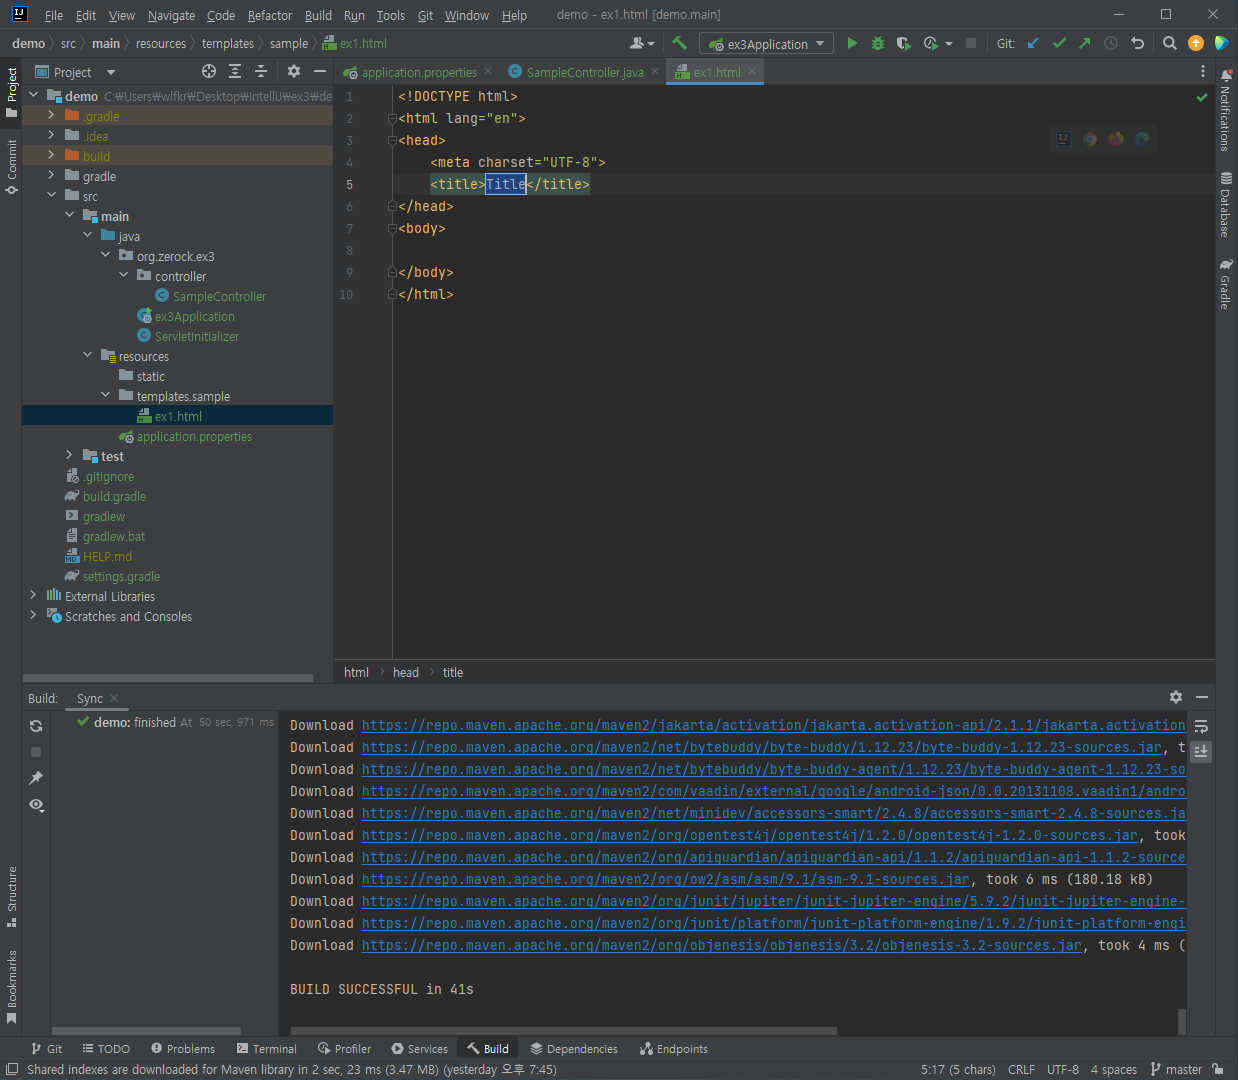Screen dimensions: 1238x1080
Task: Close the ex1.html editor tab
Action: 752,71
